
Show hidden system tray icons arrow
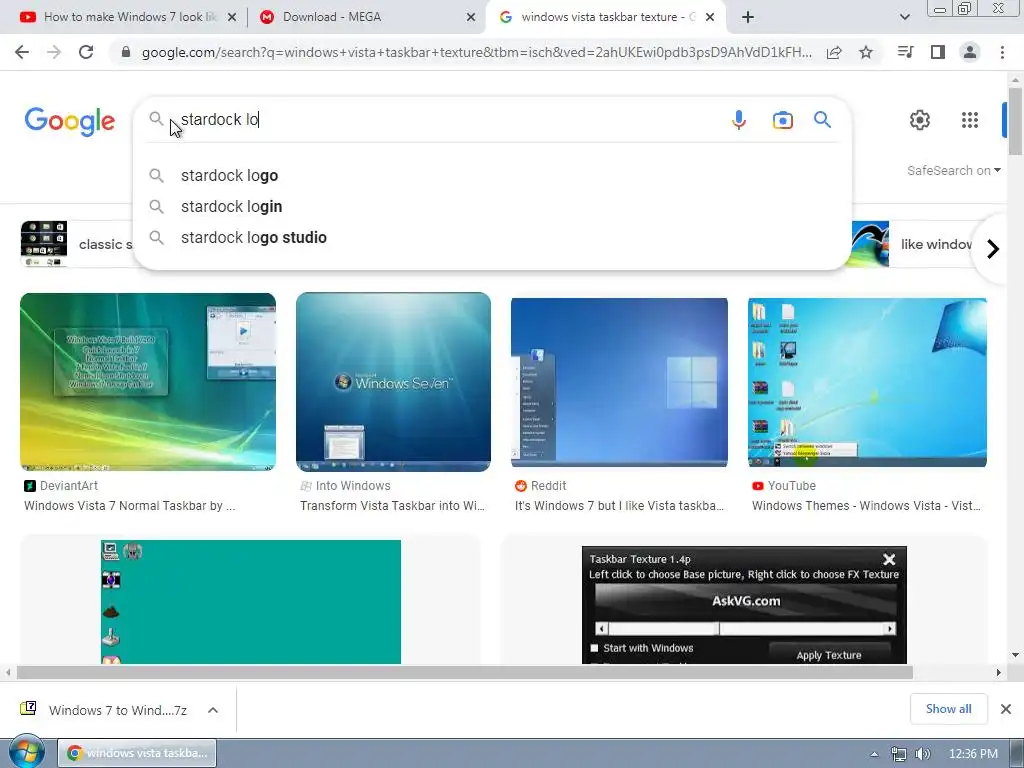(874, 754)
